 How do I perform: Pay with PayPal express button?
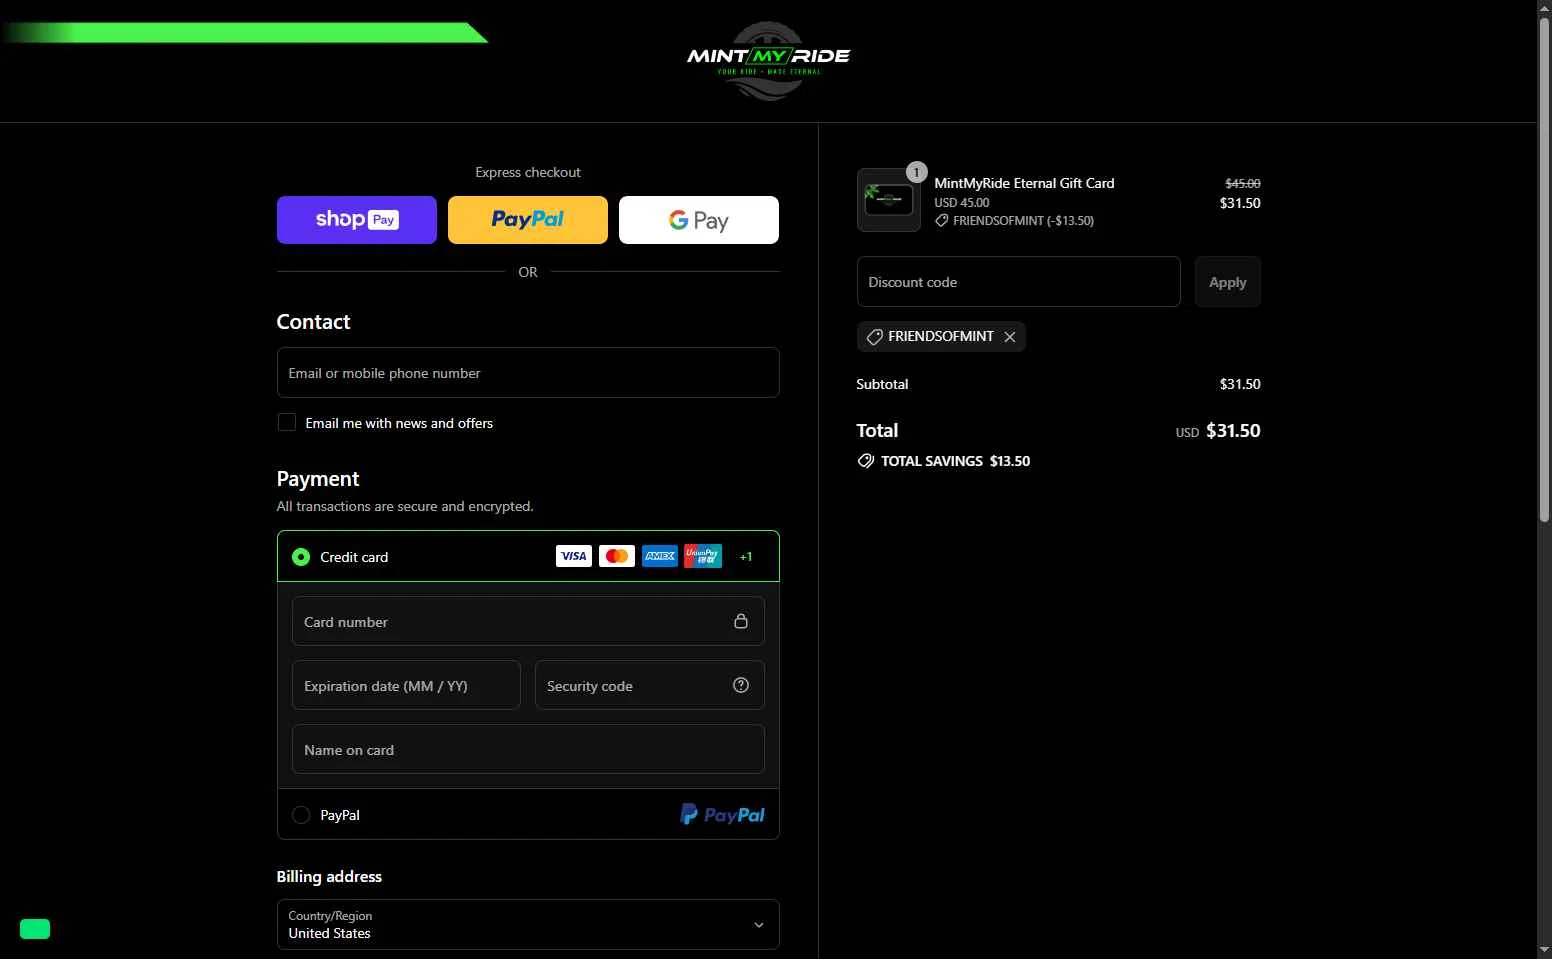[x=528, y=220]
